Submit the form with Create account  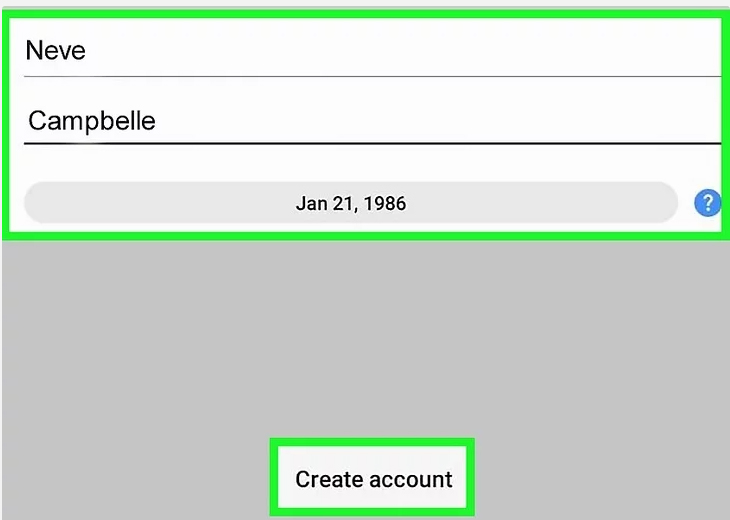click(x=373, y=478)
